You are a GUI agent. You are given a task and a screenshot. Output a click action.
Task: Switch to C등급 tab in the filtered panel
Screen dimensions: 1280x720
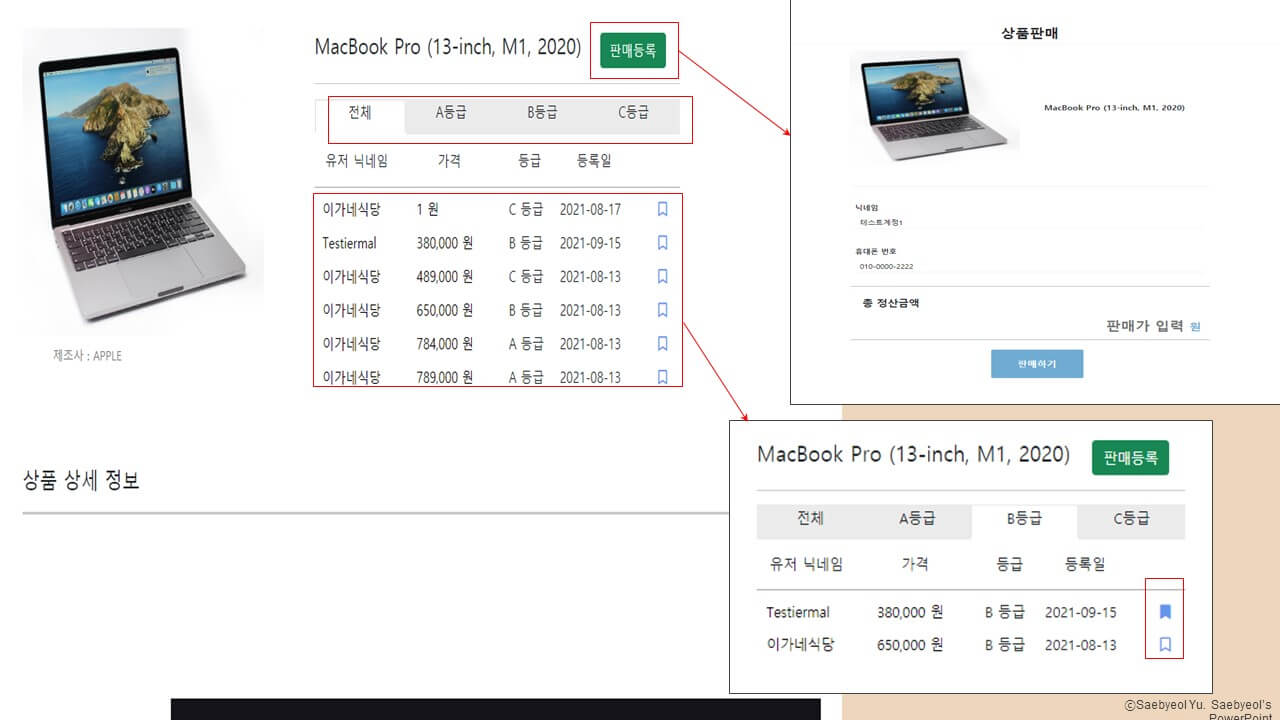pos(1131,519)
